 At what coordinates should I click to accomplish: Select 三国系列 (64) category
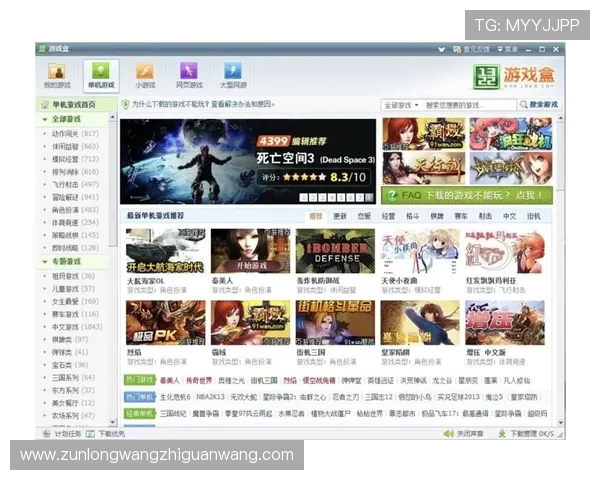coord(73,378)
